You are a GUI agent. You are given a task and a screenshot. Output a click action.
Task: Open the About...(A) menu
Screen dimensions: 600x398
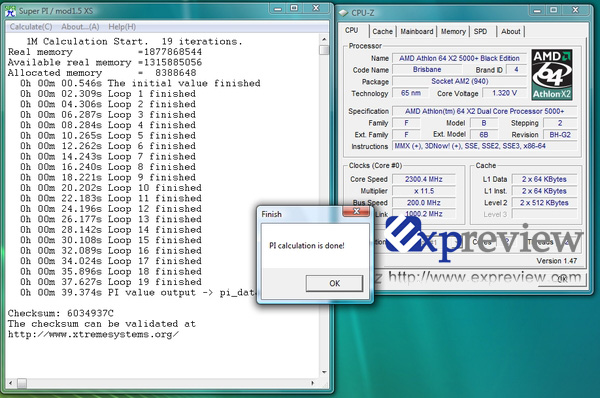click(x=80, y=27)
